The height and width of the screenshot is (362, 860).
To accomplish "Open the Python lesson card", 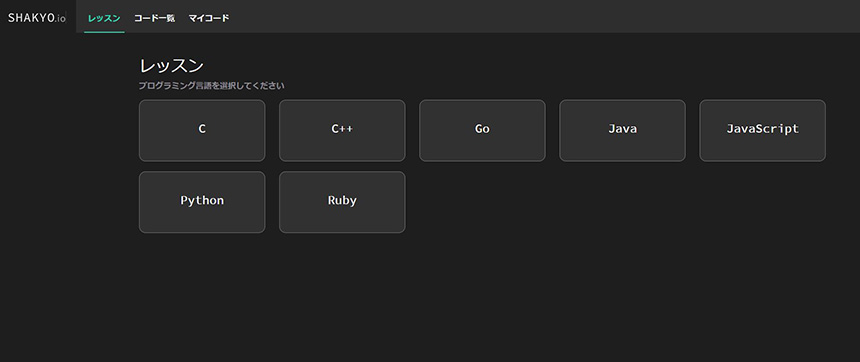I will (x=202, y=202).
